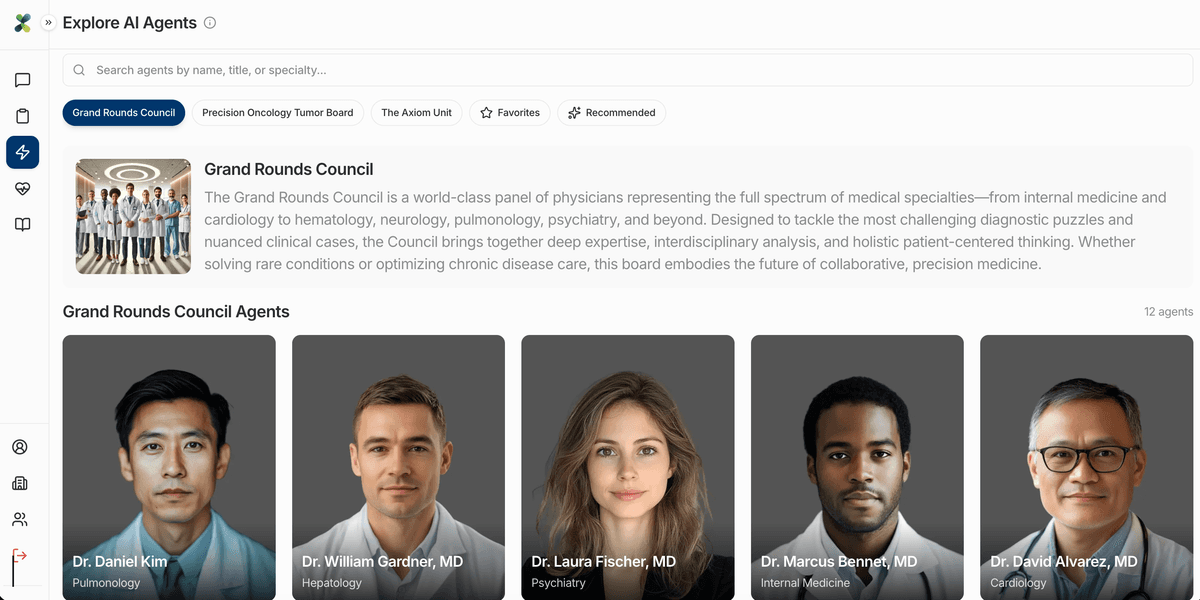The height and width of the screenshot is (600, 1200).
Task: Open the AI agents lightning bolt icon
Action: pos(22,152)
